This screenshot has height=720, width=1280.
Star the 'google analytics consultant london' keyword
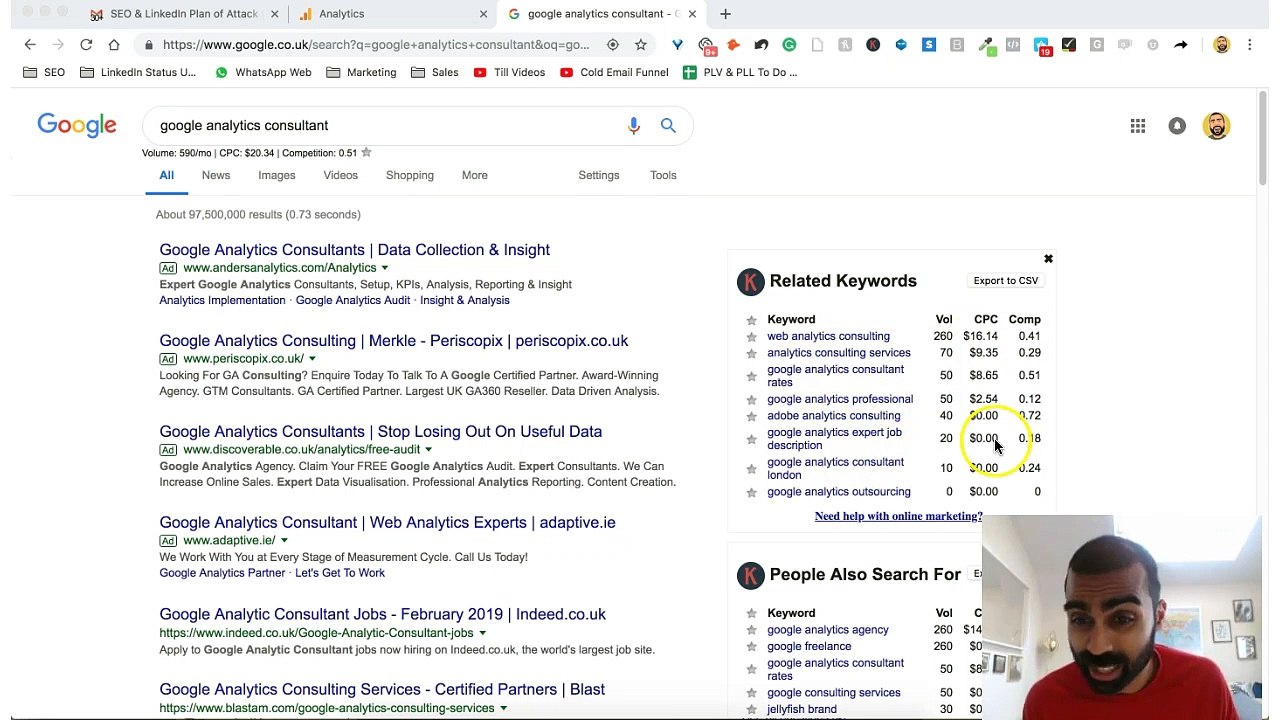tap(751, 469)
